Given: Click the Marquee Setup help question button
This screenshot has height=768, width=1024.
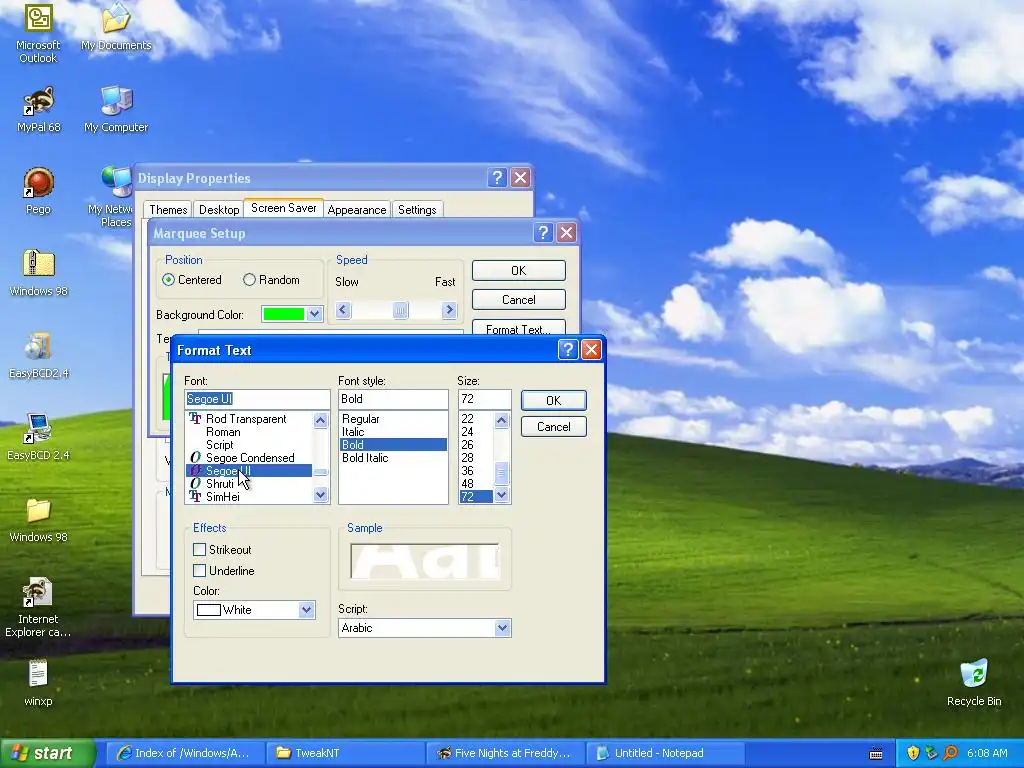Looking at the screenshot, I should (543, 232).
